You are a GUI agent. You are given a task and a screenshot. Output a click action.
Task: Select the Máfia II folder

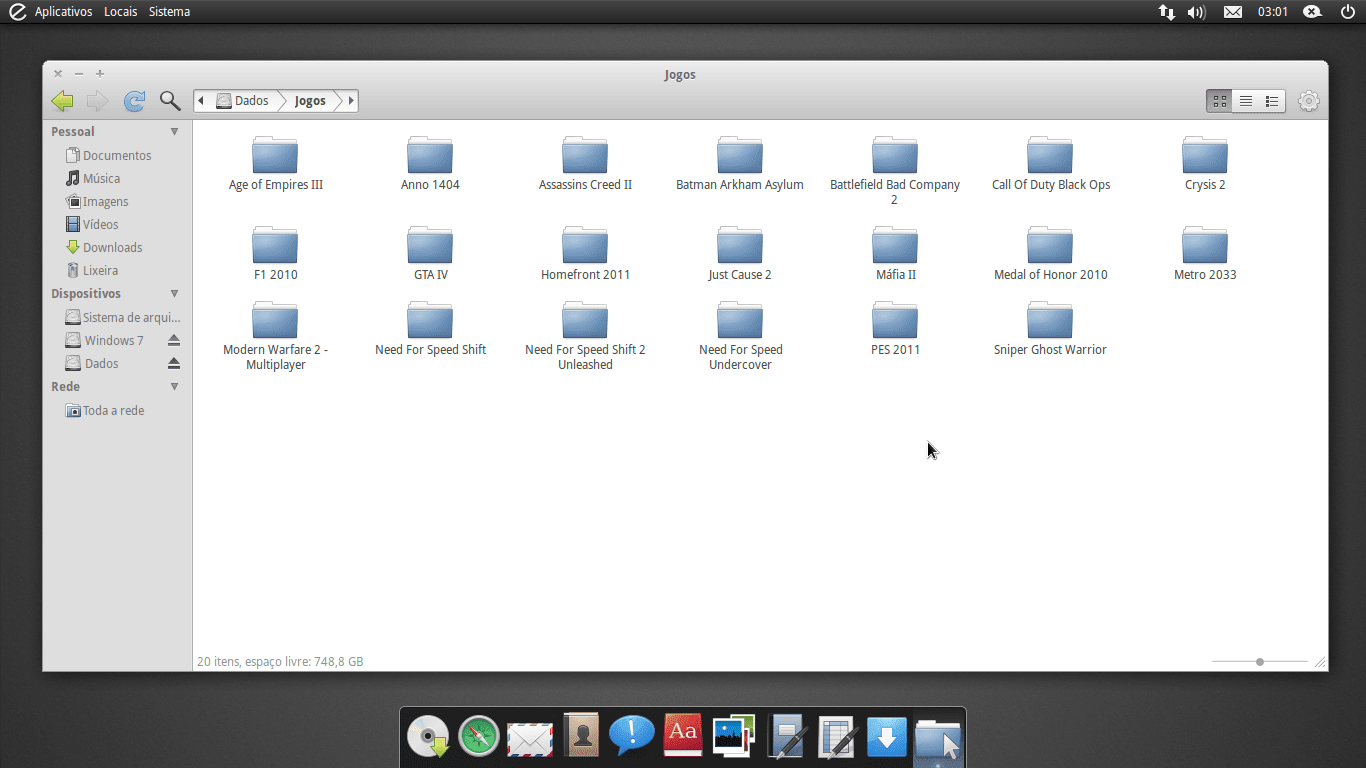(895, 254)
